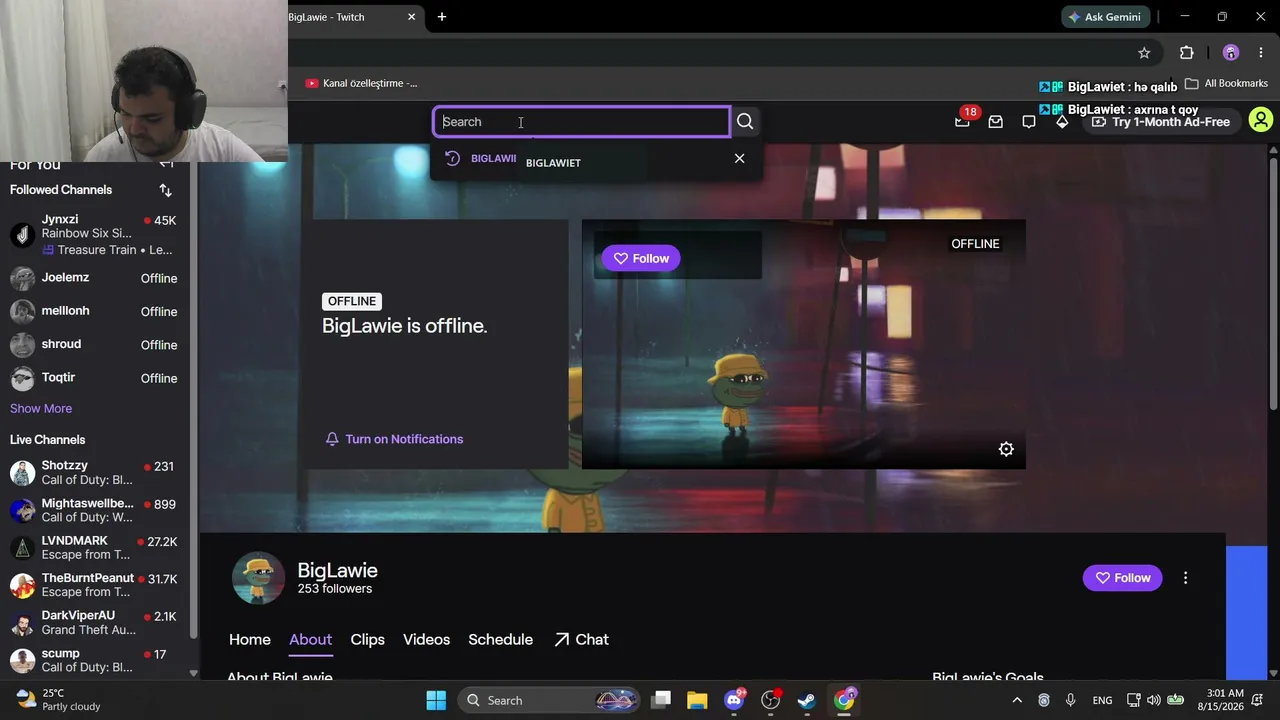Screen dimensions: 1280x720
Task: Click Follow button on the video player
Action: coord(641,258)
